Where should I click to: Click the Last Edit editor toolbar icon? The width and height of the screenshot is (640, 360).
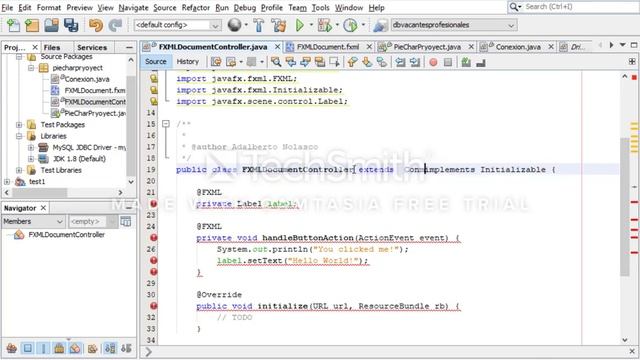(216, 62)
